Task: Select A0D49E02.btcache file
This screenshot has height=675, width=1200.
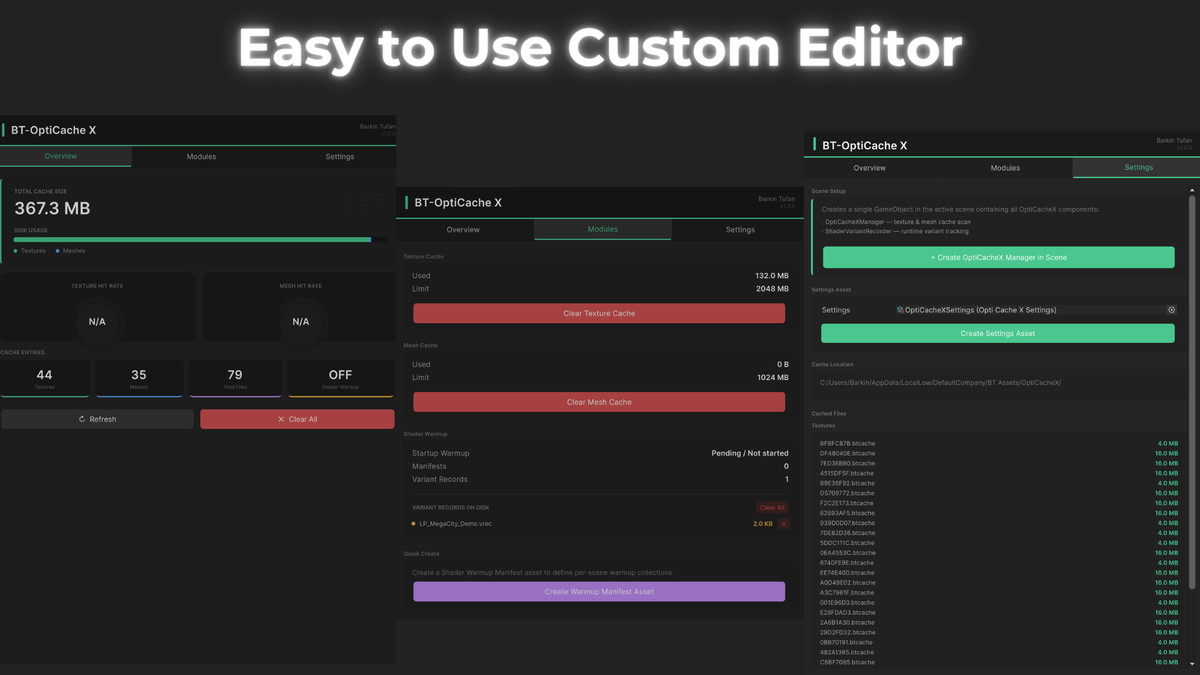Action: click(x=848, y=583)
